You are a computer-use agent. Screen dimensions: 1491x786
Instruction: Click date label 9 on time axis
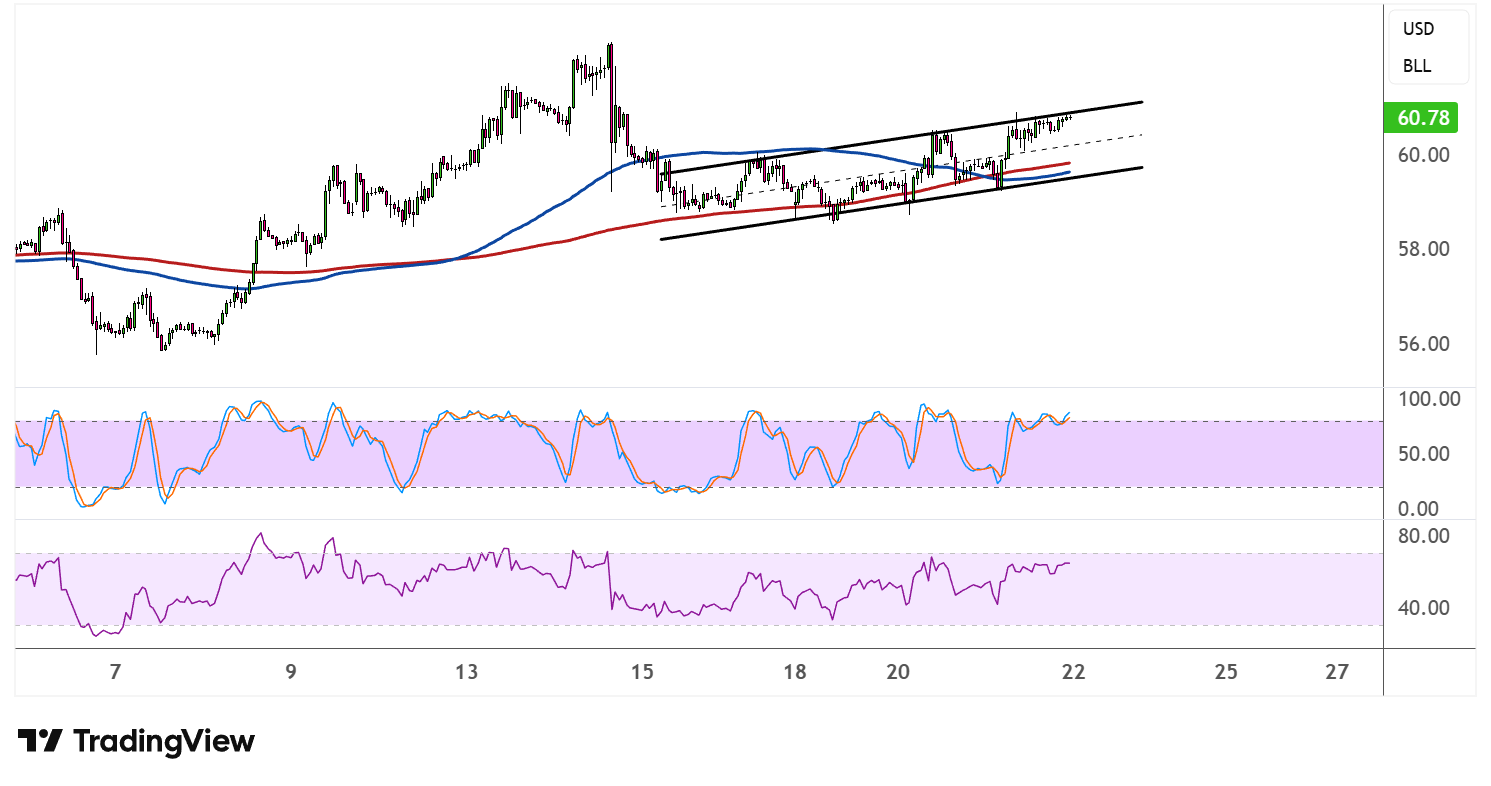pos(290,672)
